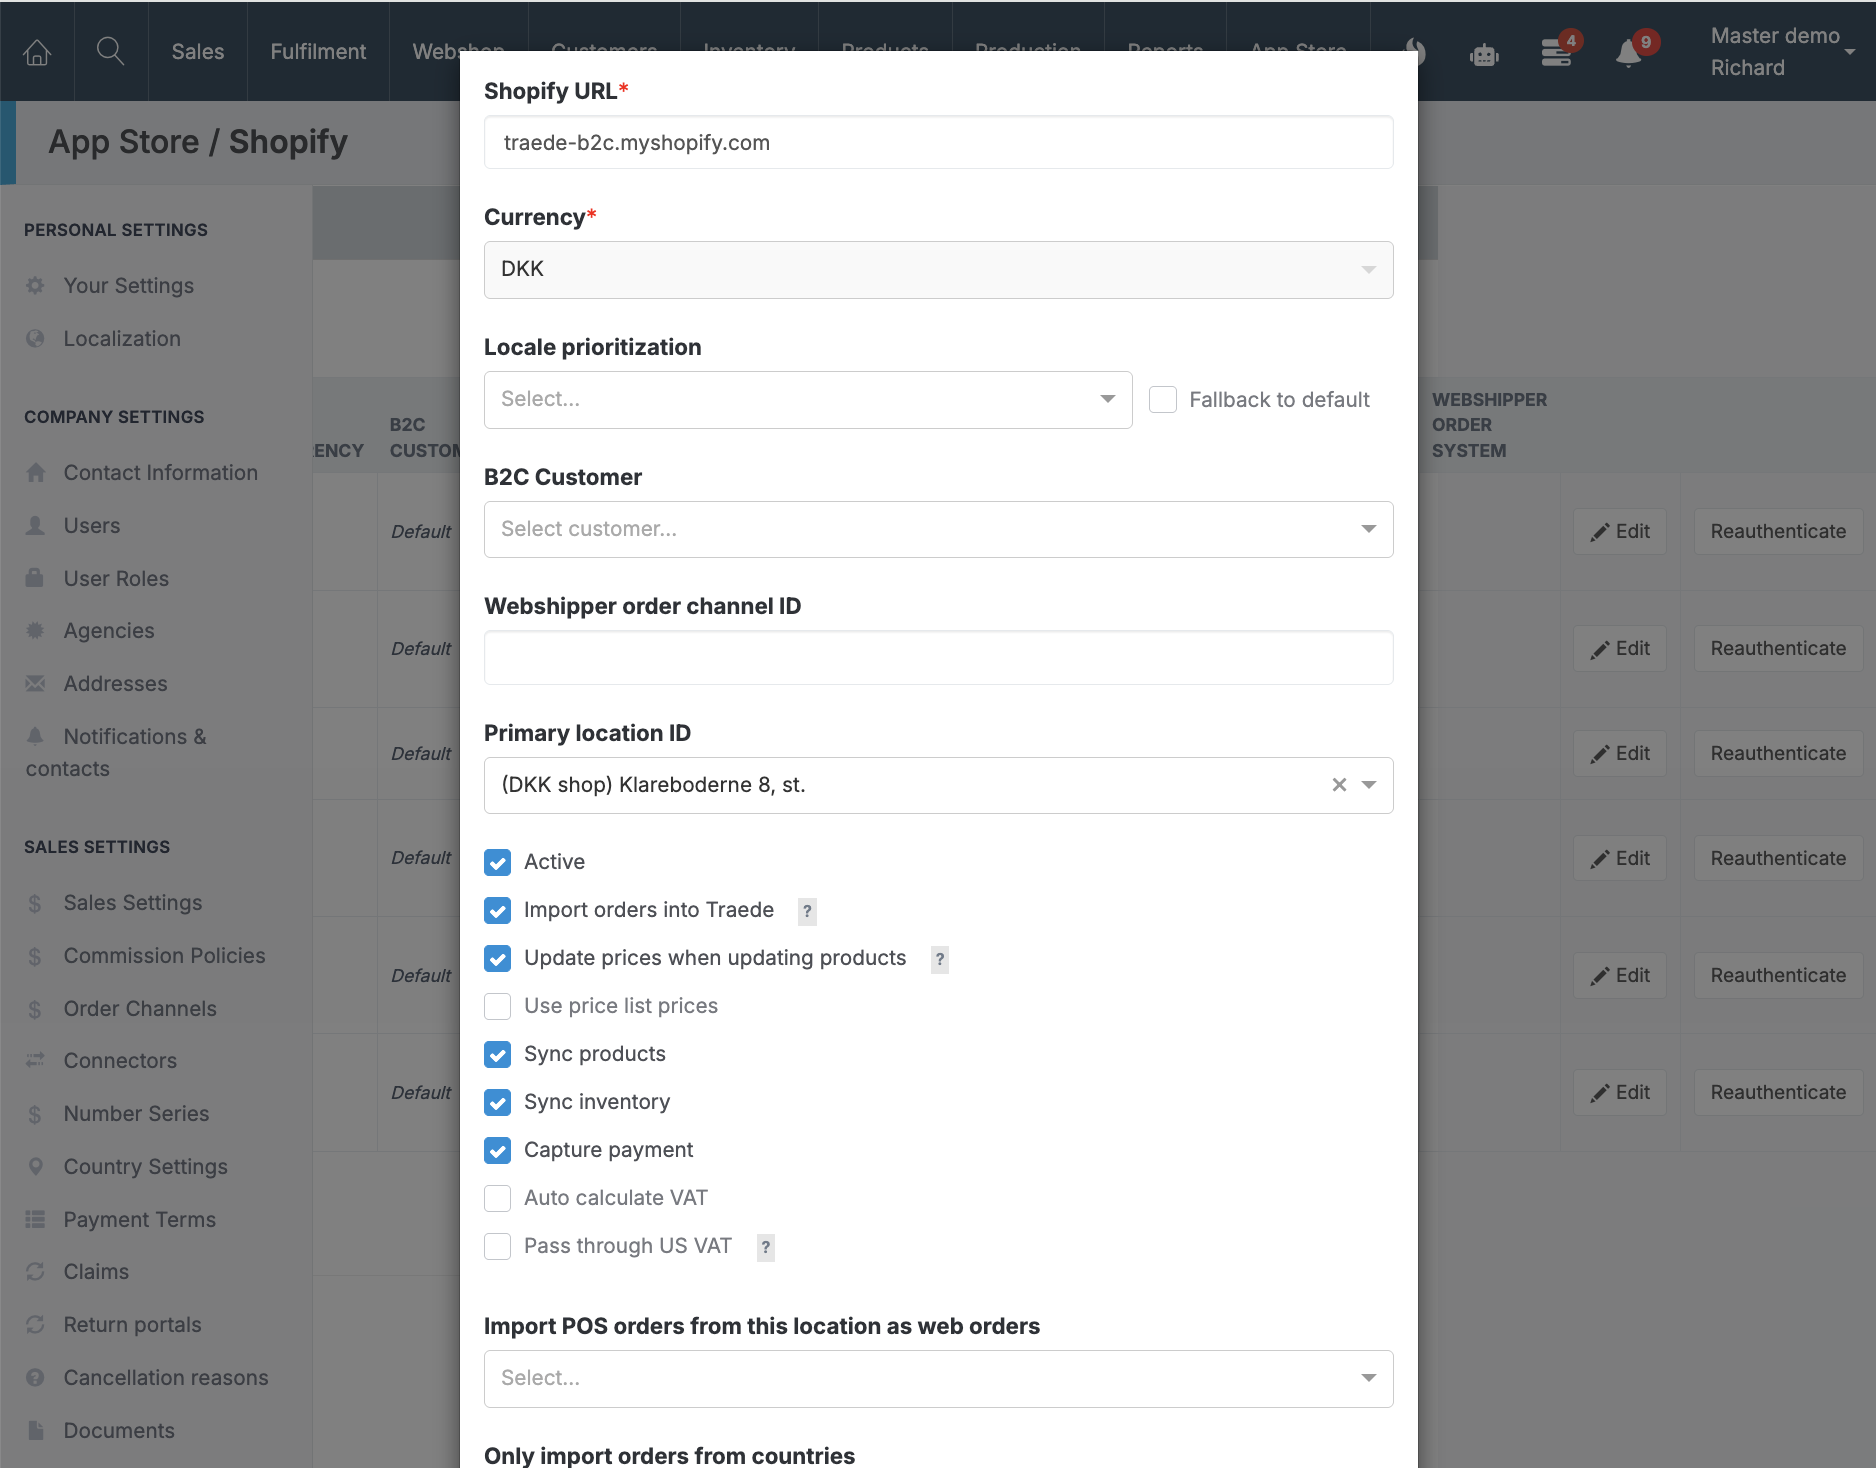
Task: Click the fourth row's Reauthenticate button
Action: coord(1778,859)
